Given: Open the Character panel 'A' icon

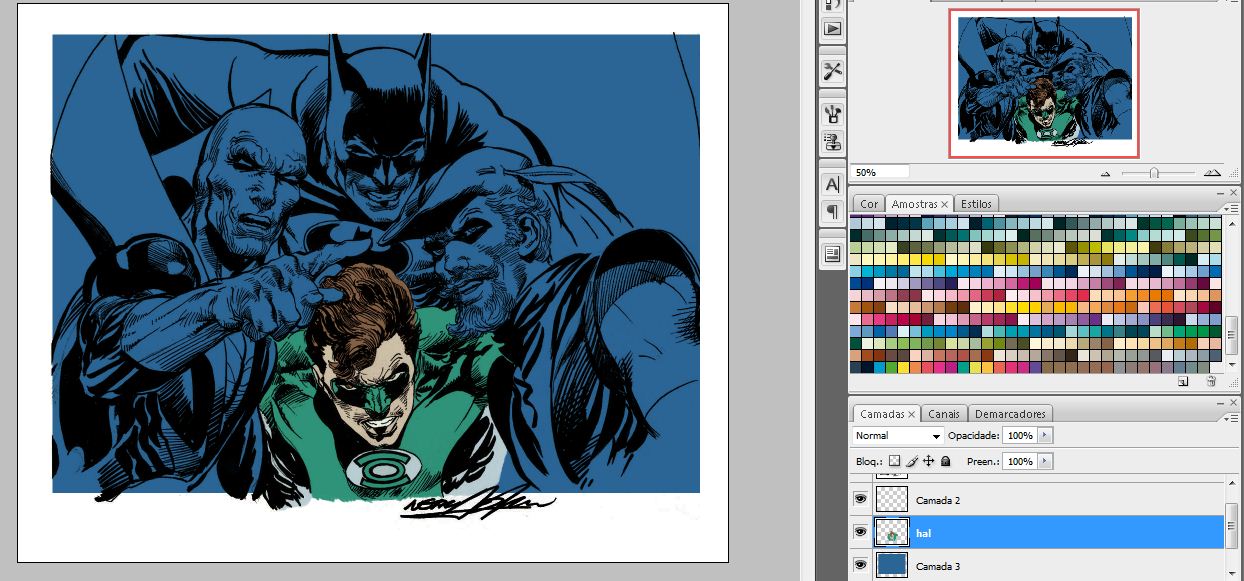Looking at the screenshot, I should [832, 184].
